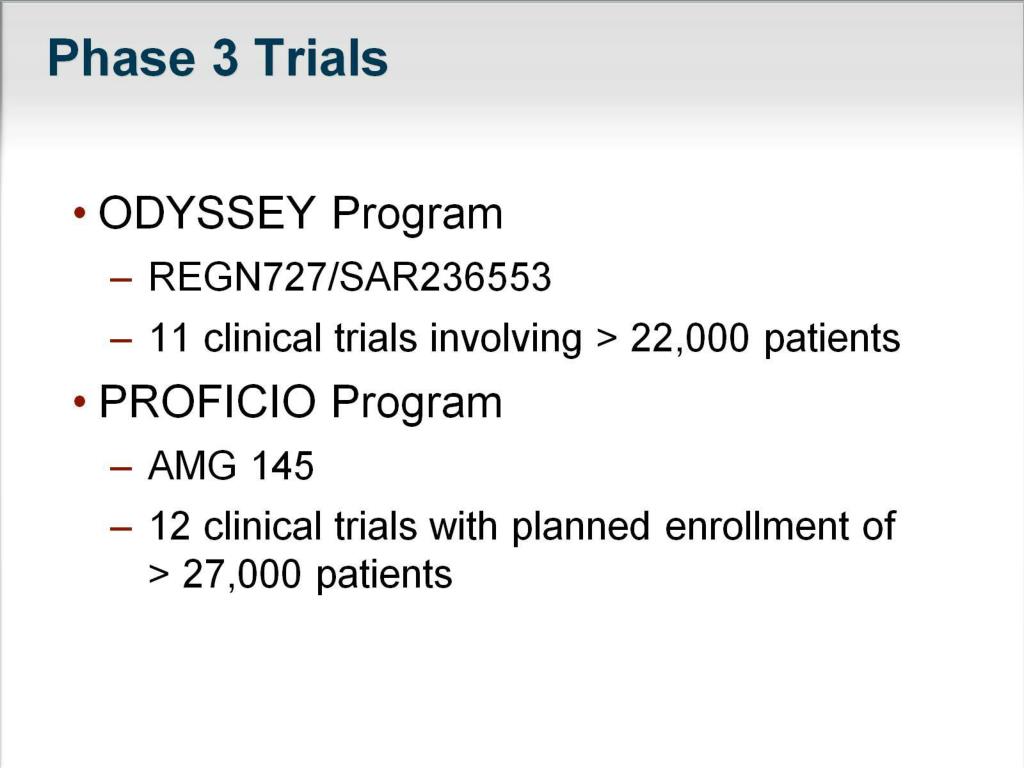This screenshot has height=768, width=1024.
Task: Click the red dash before REGN727/SAR236553
Action: point(121,280)
